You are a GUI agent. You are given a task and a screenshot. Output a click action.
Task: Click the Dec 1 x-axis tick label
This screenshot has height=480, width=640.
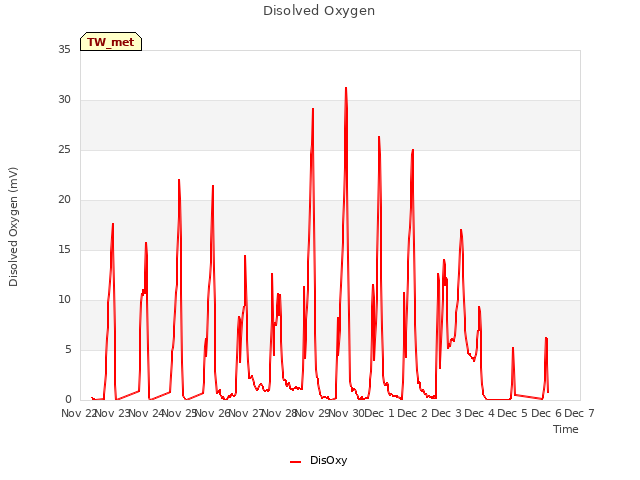coord(379,413)
